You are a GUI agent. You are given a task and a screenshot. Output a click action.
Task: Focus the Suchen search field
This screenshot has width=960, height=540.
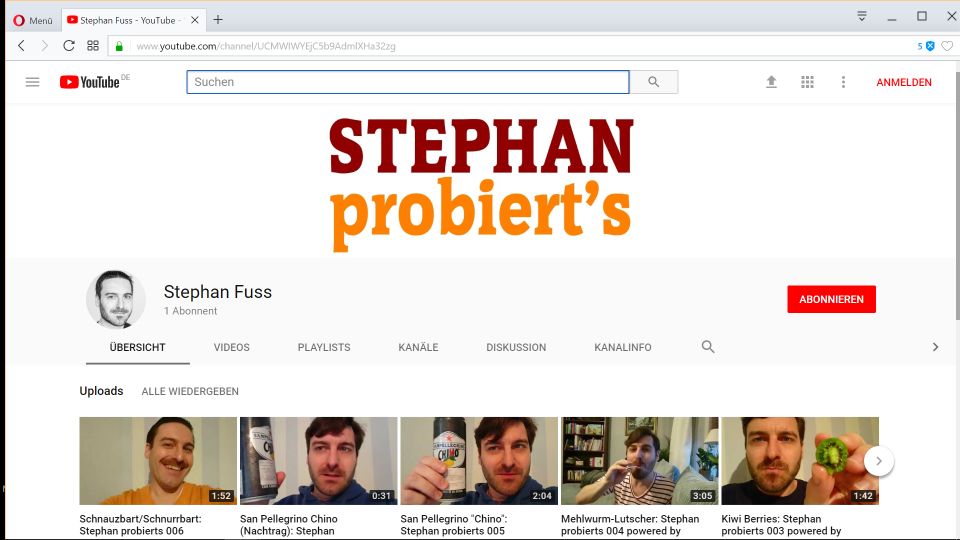pos(408,82)
